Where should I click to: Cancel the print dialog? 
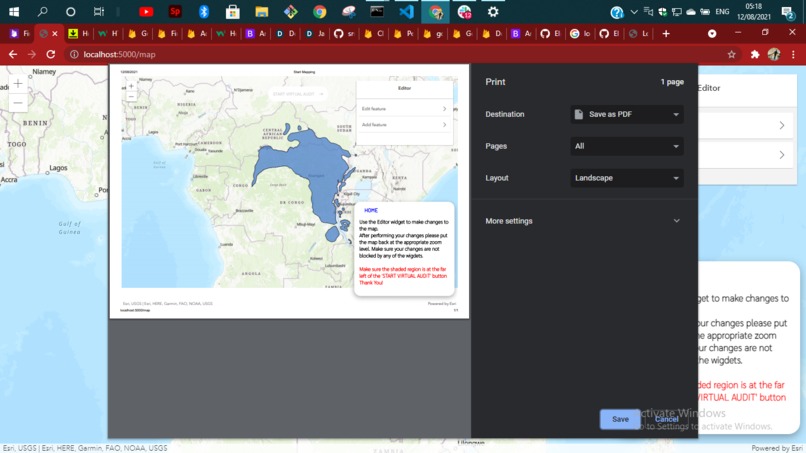pos(666,419)
